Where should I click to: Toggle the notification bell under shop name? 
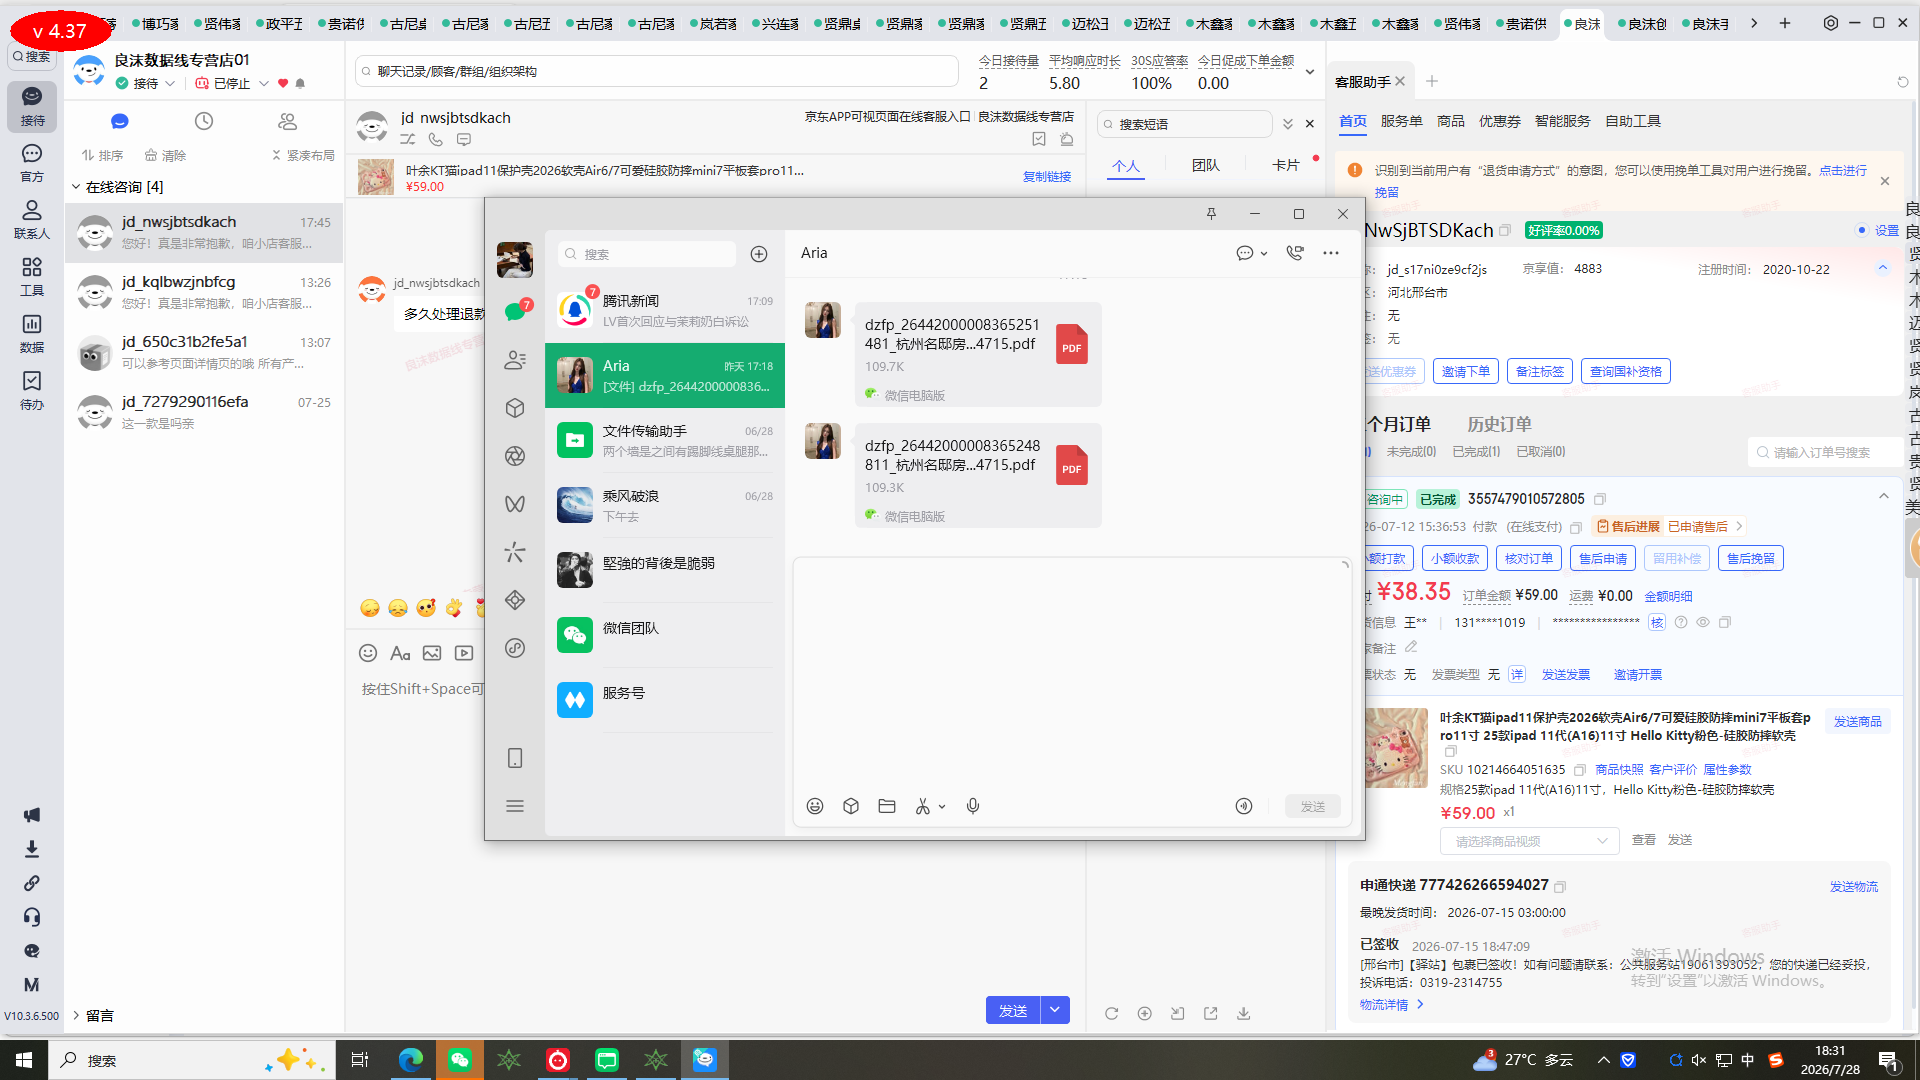(300, 83)
